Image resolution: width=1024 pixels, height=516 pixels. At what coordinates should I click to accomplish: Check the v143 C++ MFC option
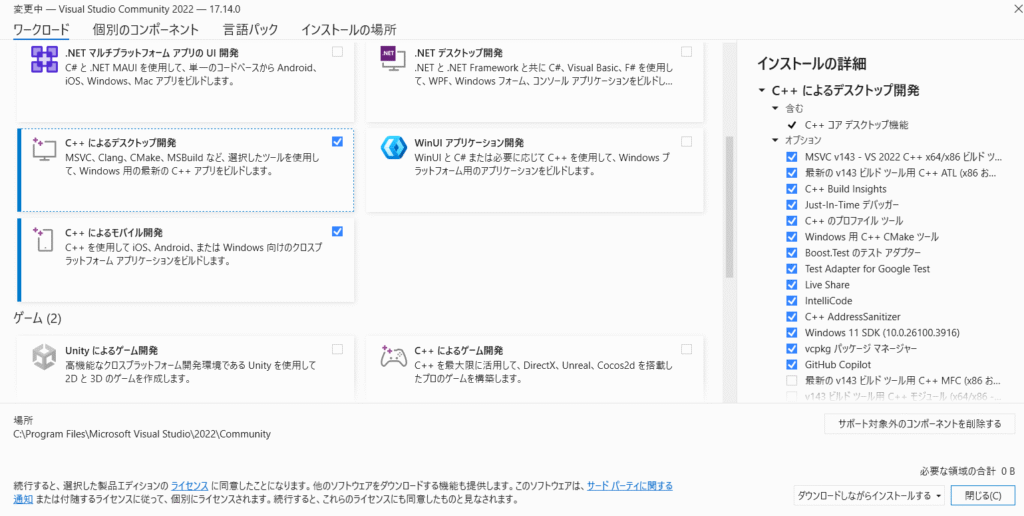792,380
